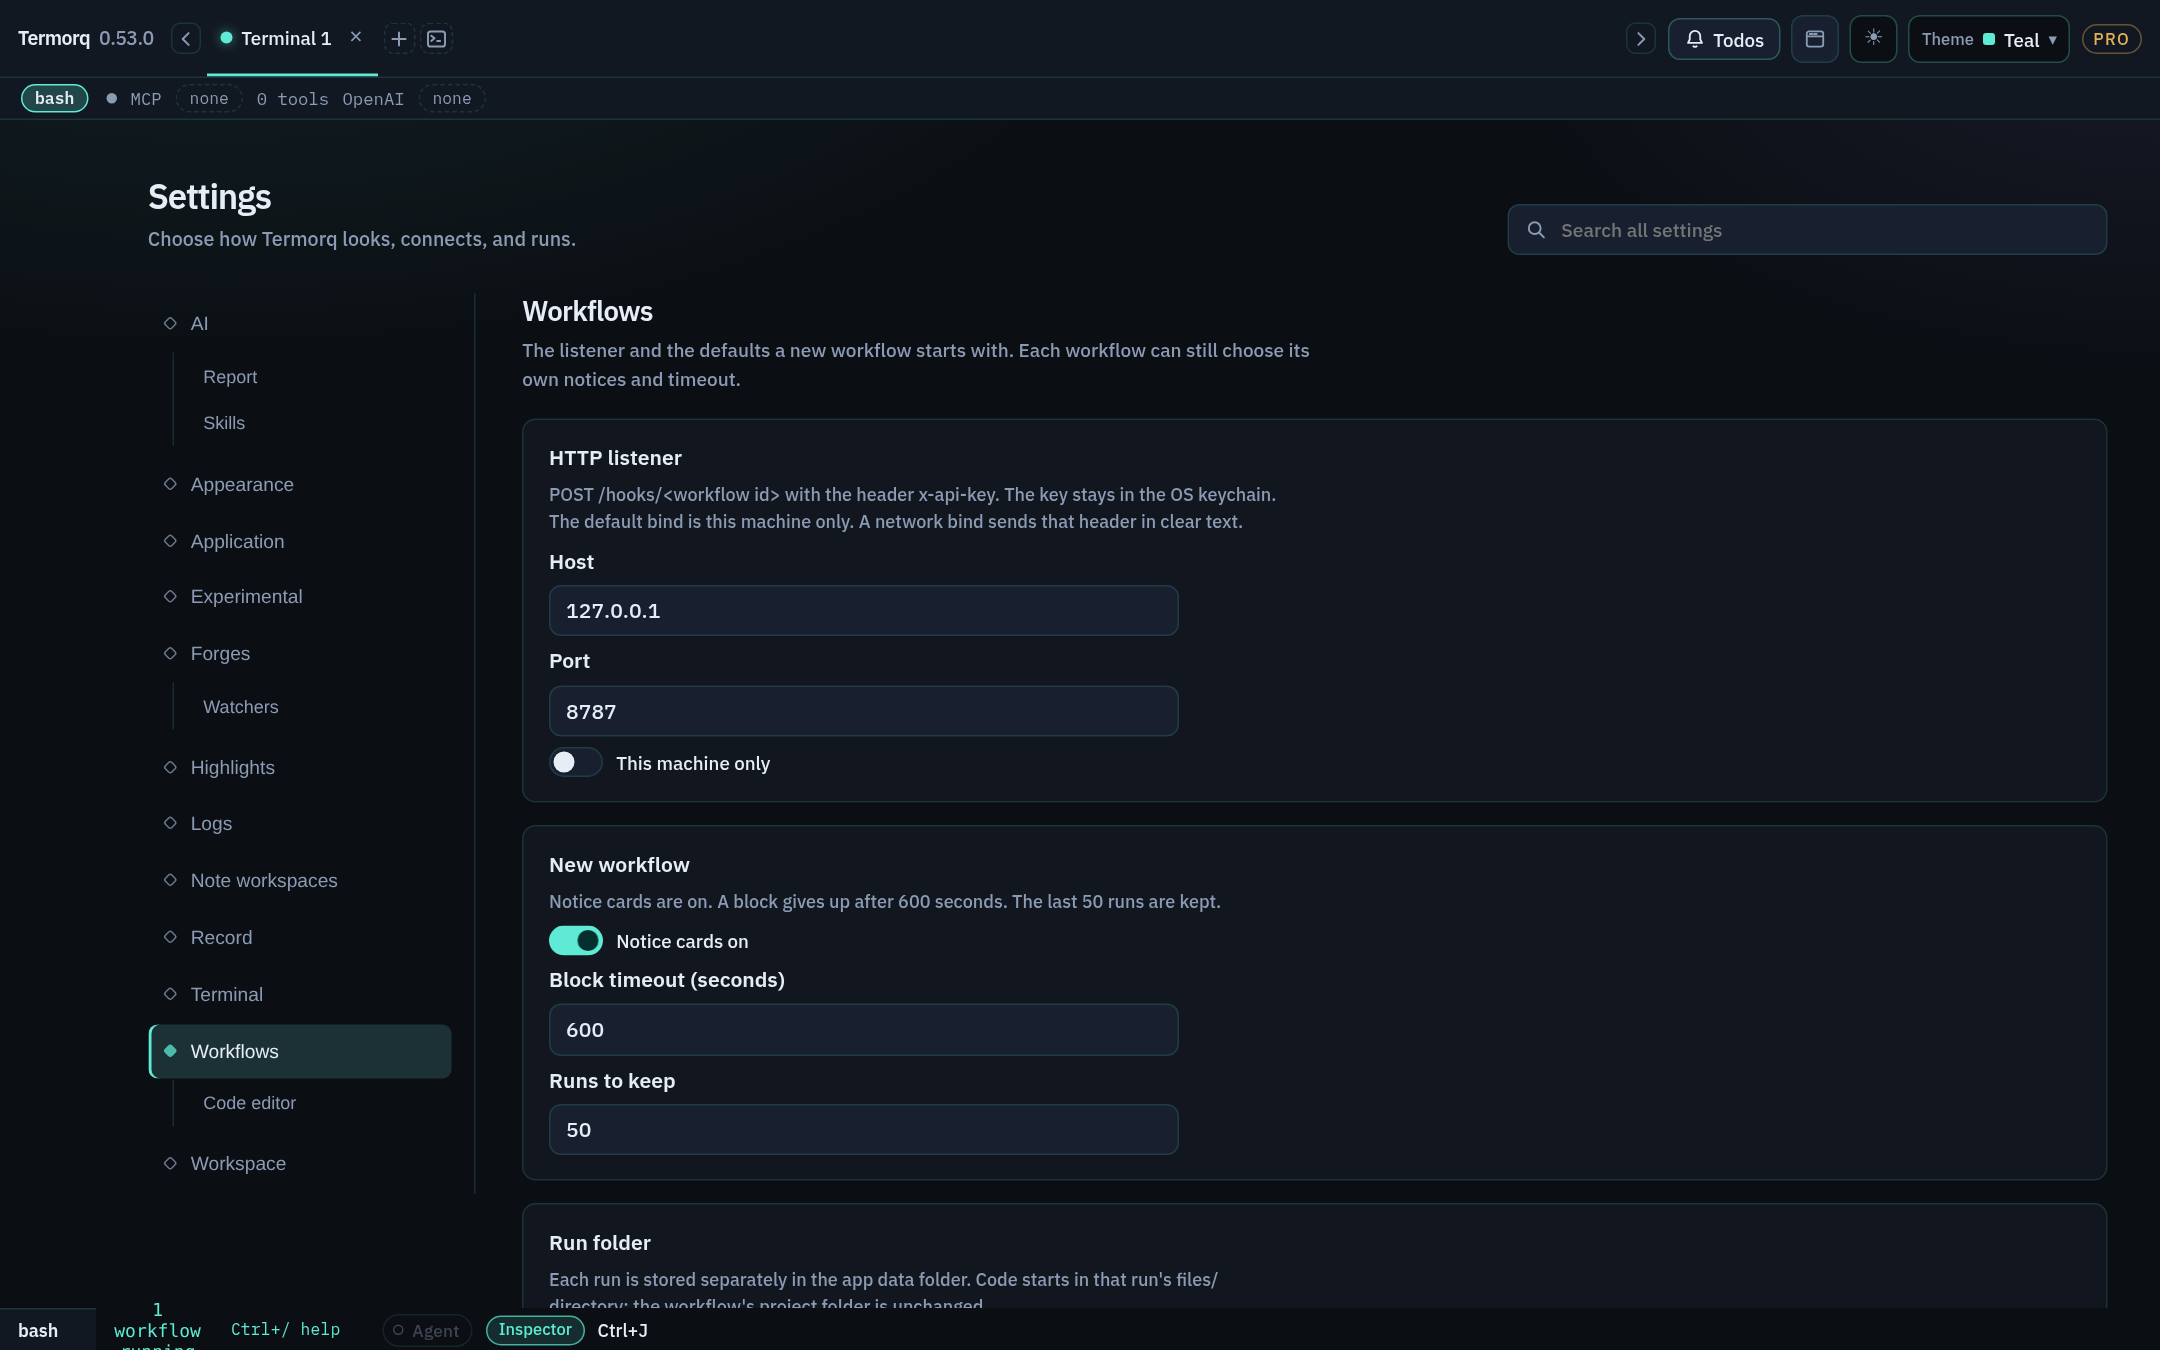Click the bash shell badge in the status strip
The width and height of the screenshot is (2160, 1350).
pyautogui.click(x=54, y=98)
